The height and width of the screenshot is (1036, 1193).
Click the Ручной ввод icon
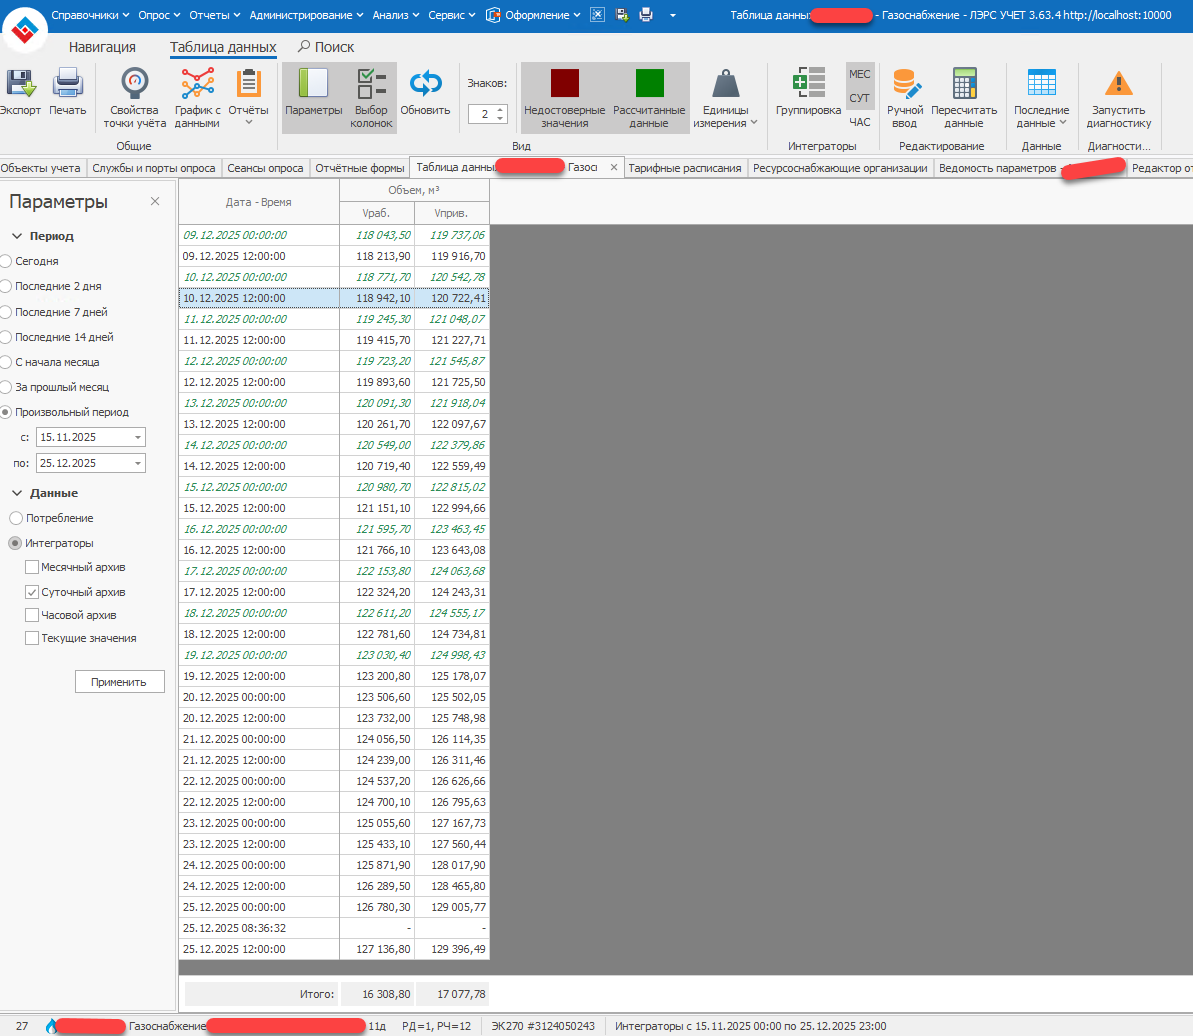(905, 85)
